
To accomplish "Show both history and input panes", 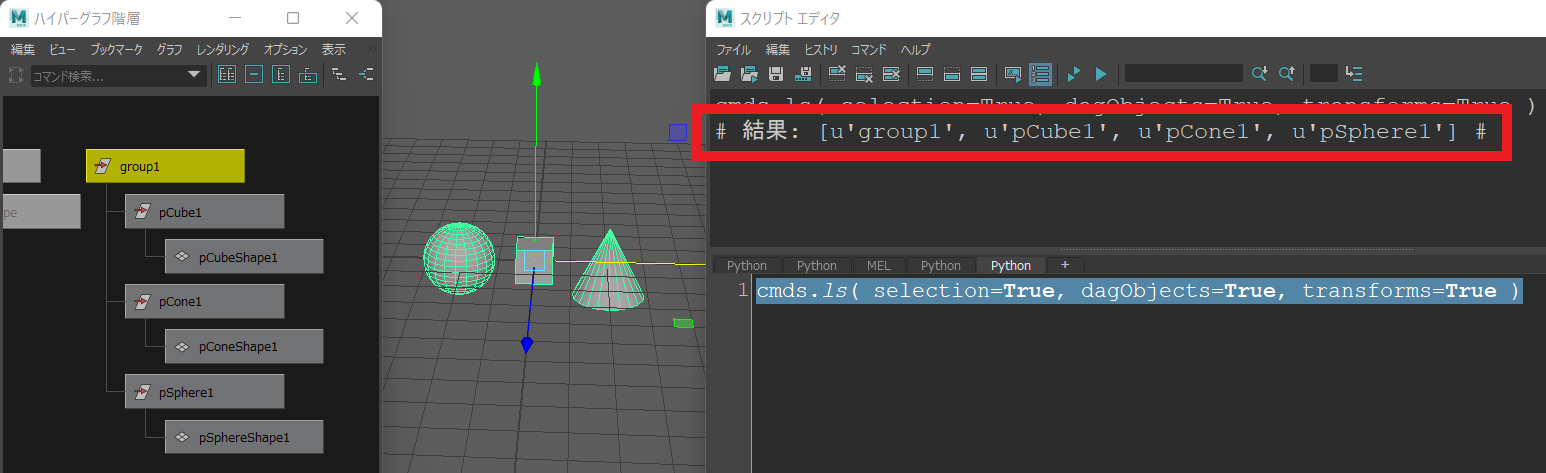I will pyautogui.click(x=979, y=73).
